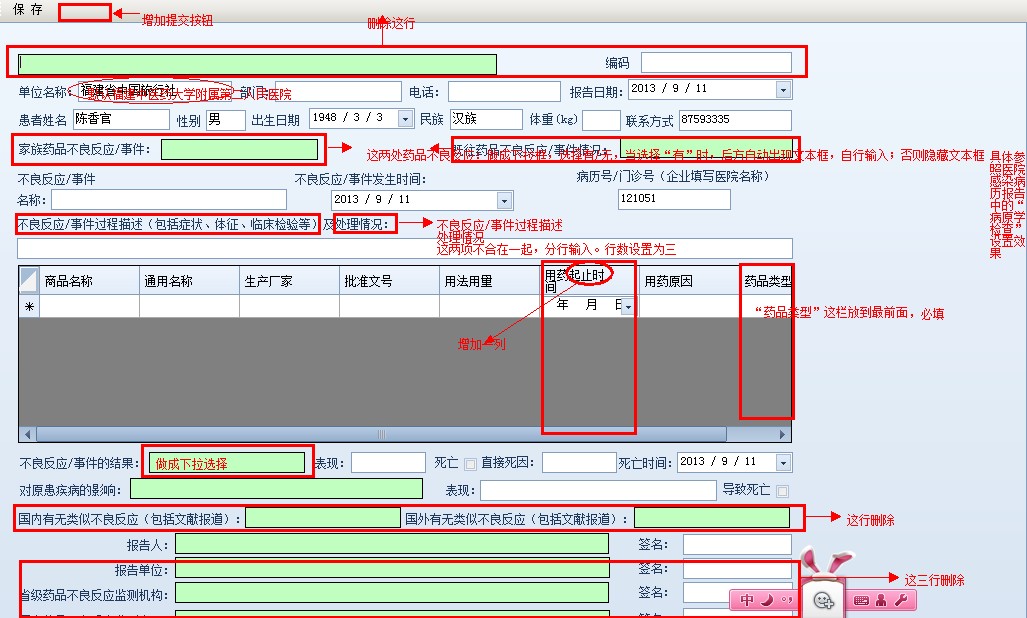Open the 国外有无类似不良反应 combo box
1027x618 pixels.
click(712, 518)
